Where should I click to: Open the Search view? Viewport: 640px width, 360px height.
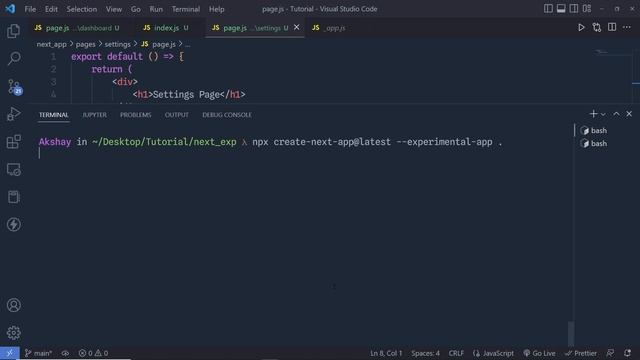[x=13, y=58]
